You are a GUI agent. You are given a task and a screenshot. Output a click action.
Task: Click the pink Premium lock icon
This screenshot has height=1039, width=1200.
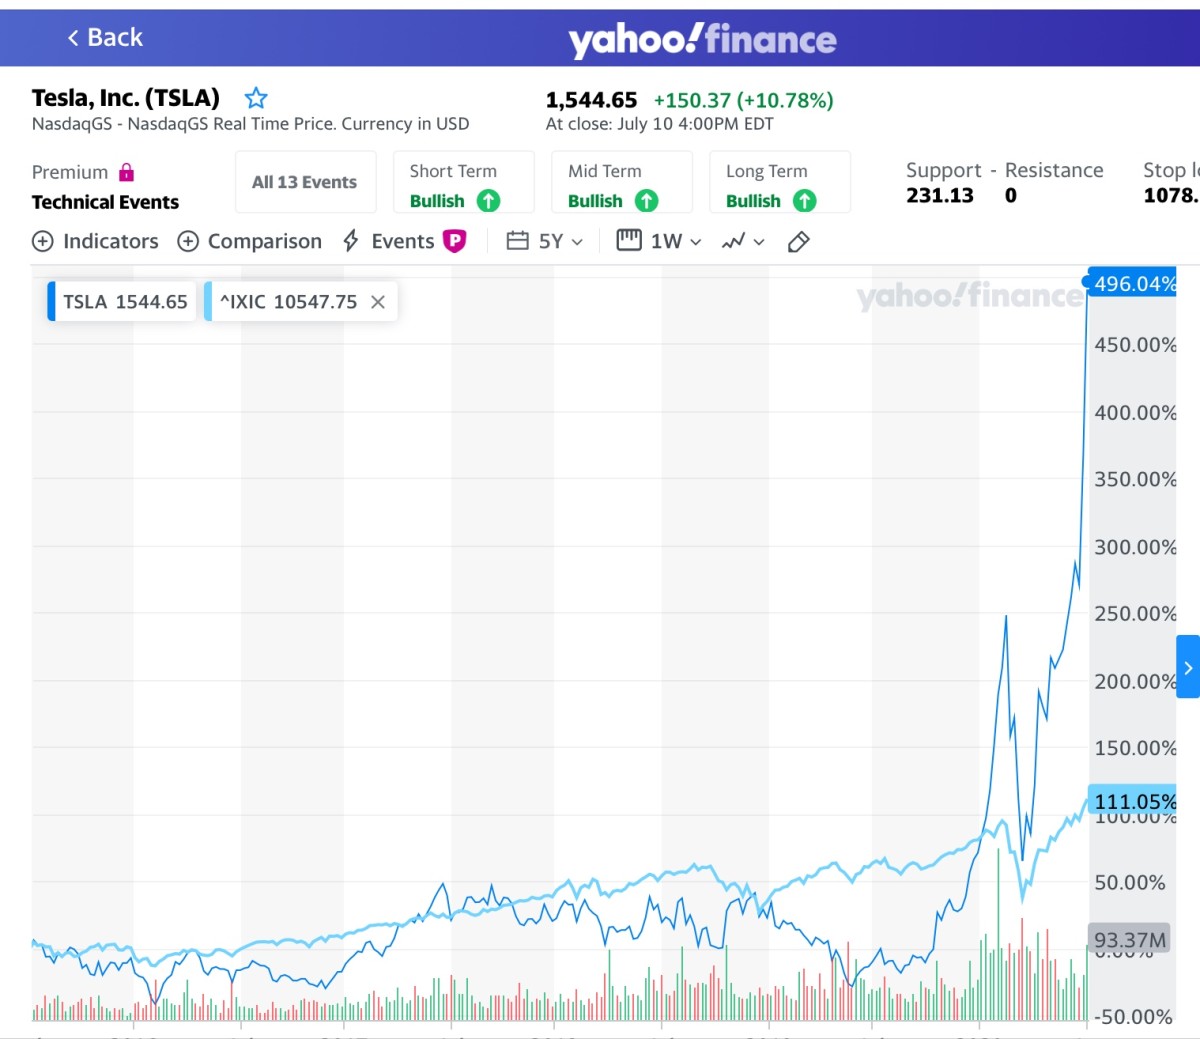(x=126, y=171)
